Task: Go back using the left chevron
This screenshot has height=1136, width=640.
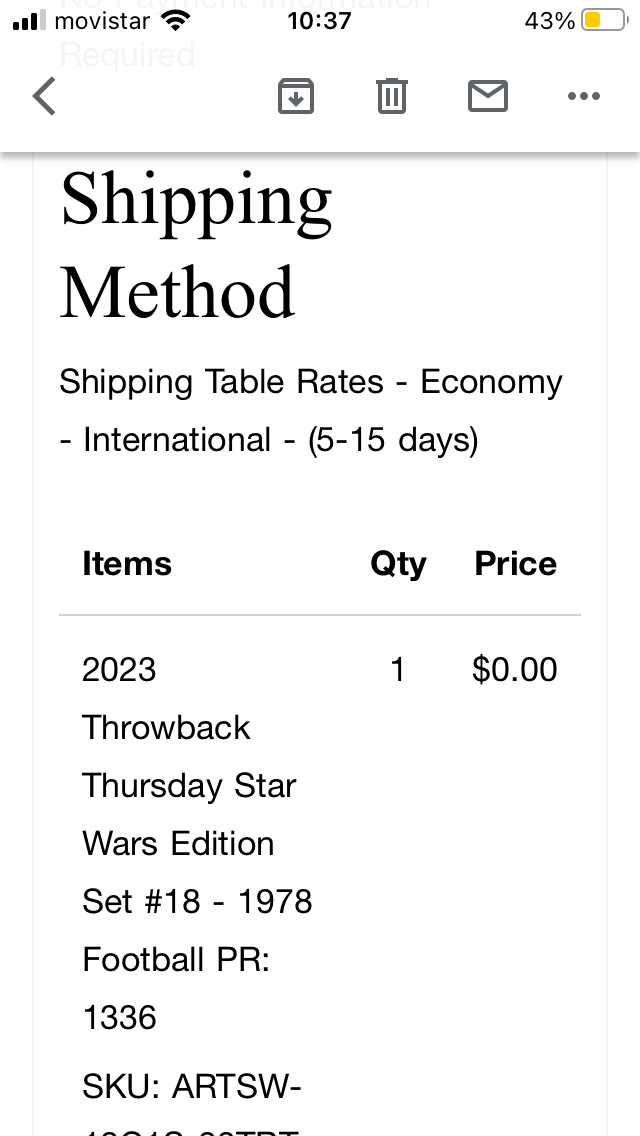Action: 45,97
